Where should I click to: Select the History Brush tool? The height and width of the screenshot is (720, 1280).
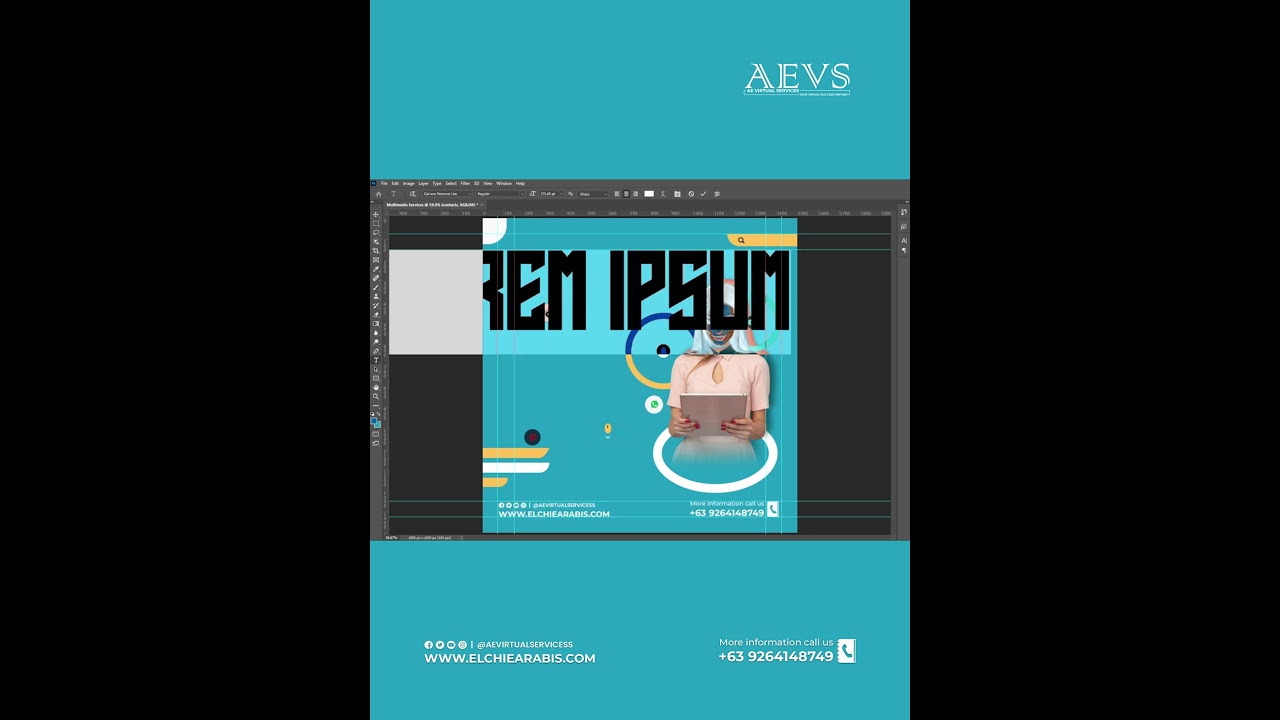[376, 305]
